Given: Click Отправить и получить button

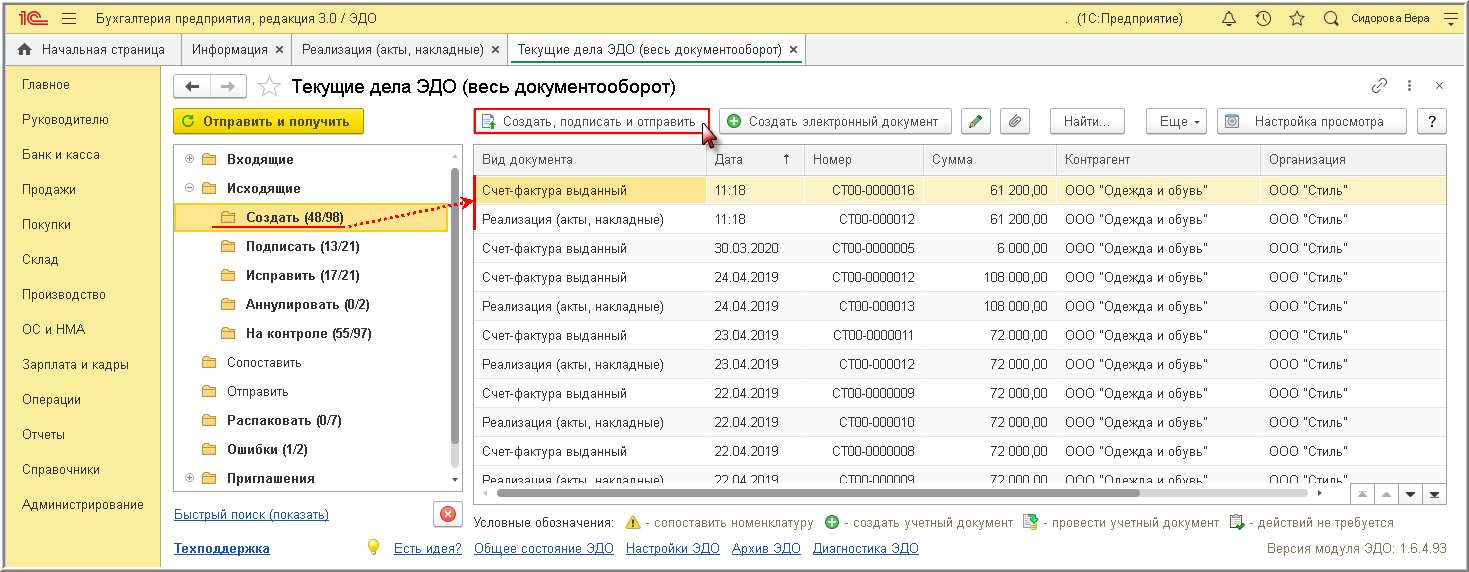Looking at the screenshot, I should [268, 121].
